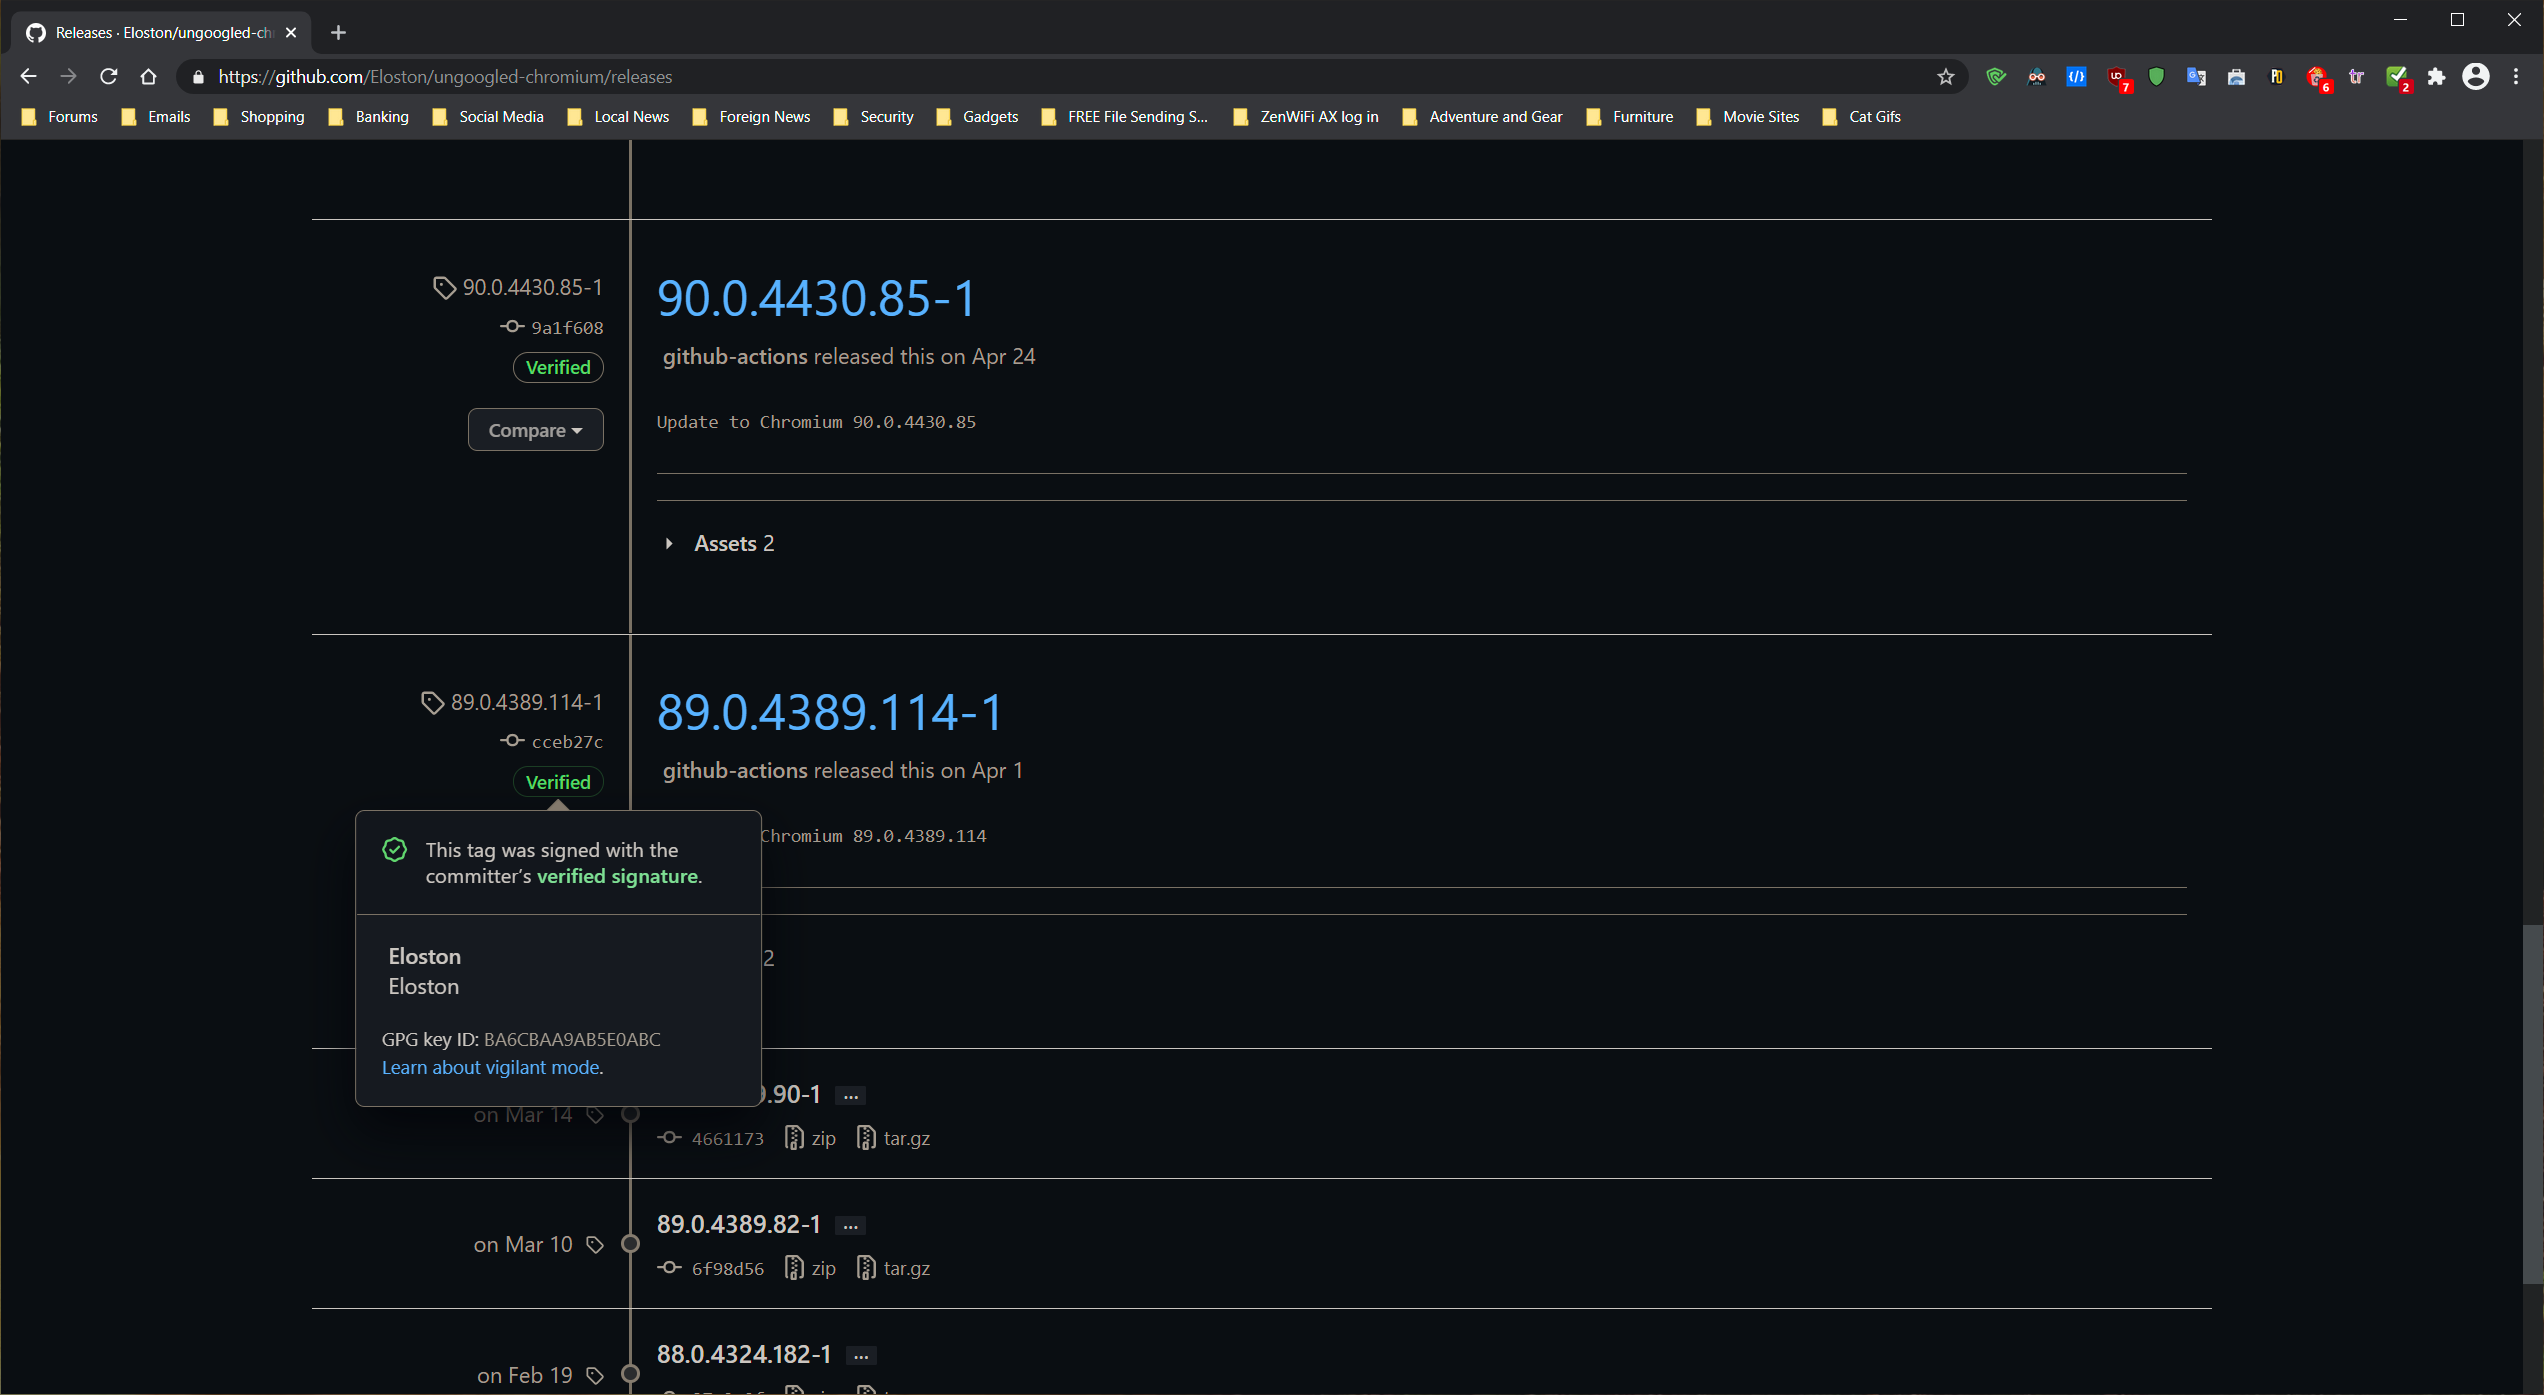Bookmark this page with the star icon
Viewport: 2544px width, 1395px height.
[x=1945, y=77]
